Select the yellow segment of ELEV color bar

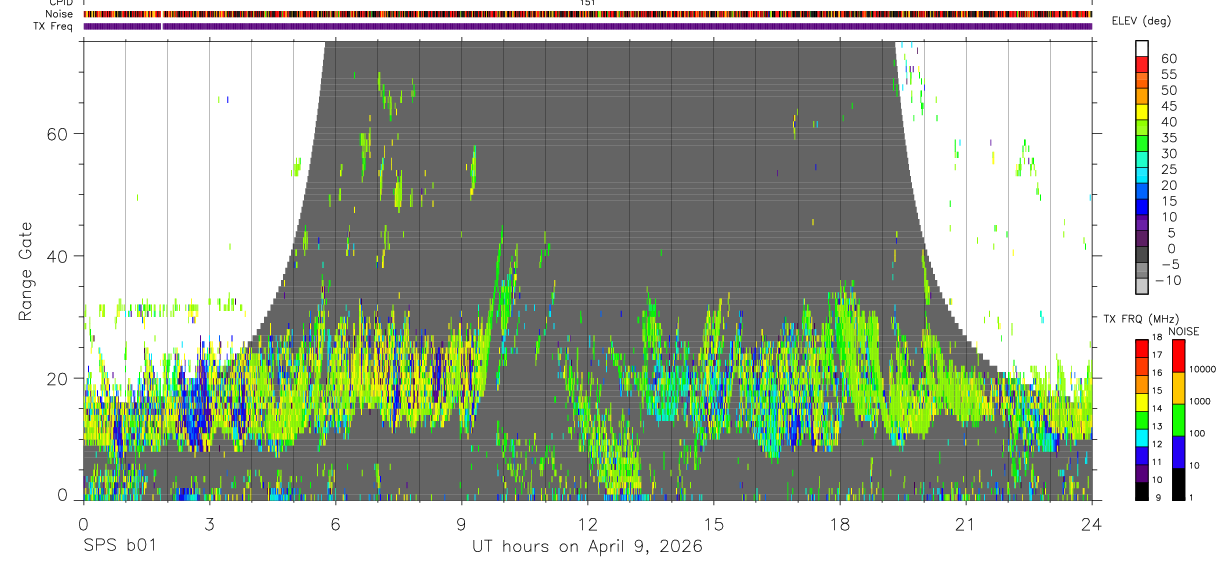click(1142, 110)
